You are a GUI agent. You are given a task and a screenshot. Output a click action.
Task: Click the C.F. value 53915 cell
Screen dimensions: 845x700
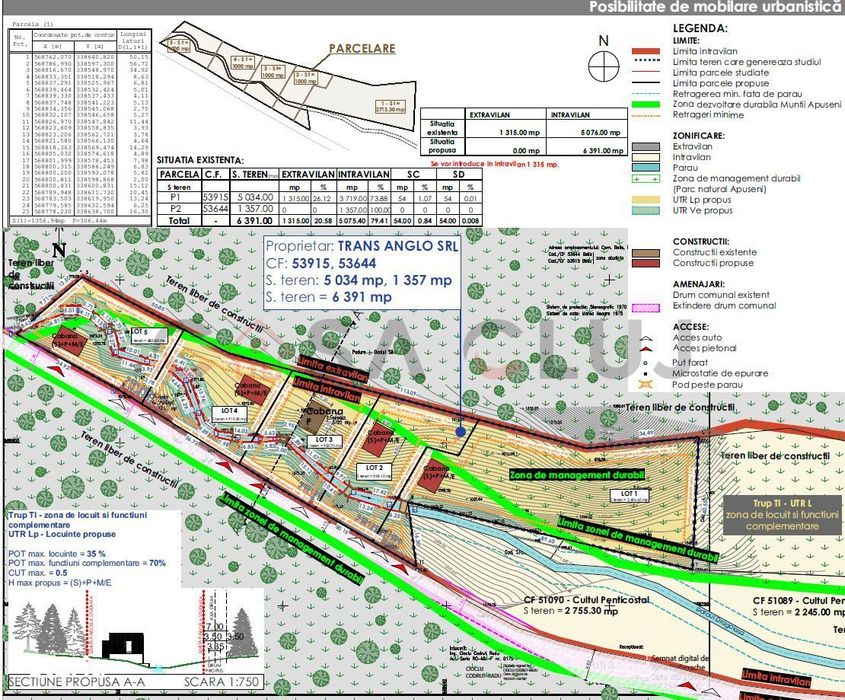[216, 198]
